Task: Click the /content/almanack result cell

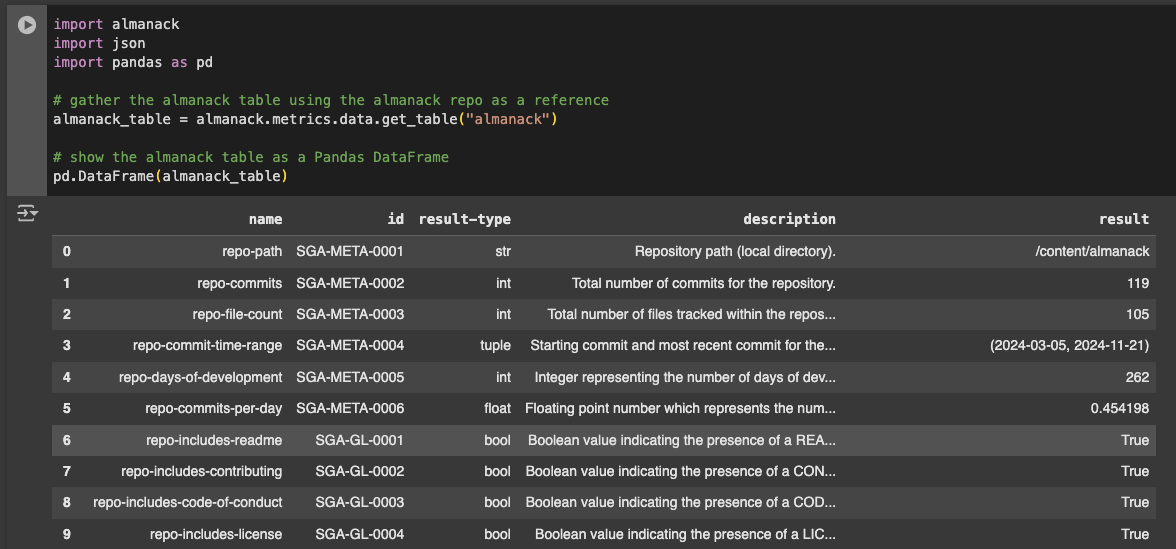Action: (1091, 252)
